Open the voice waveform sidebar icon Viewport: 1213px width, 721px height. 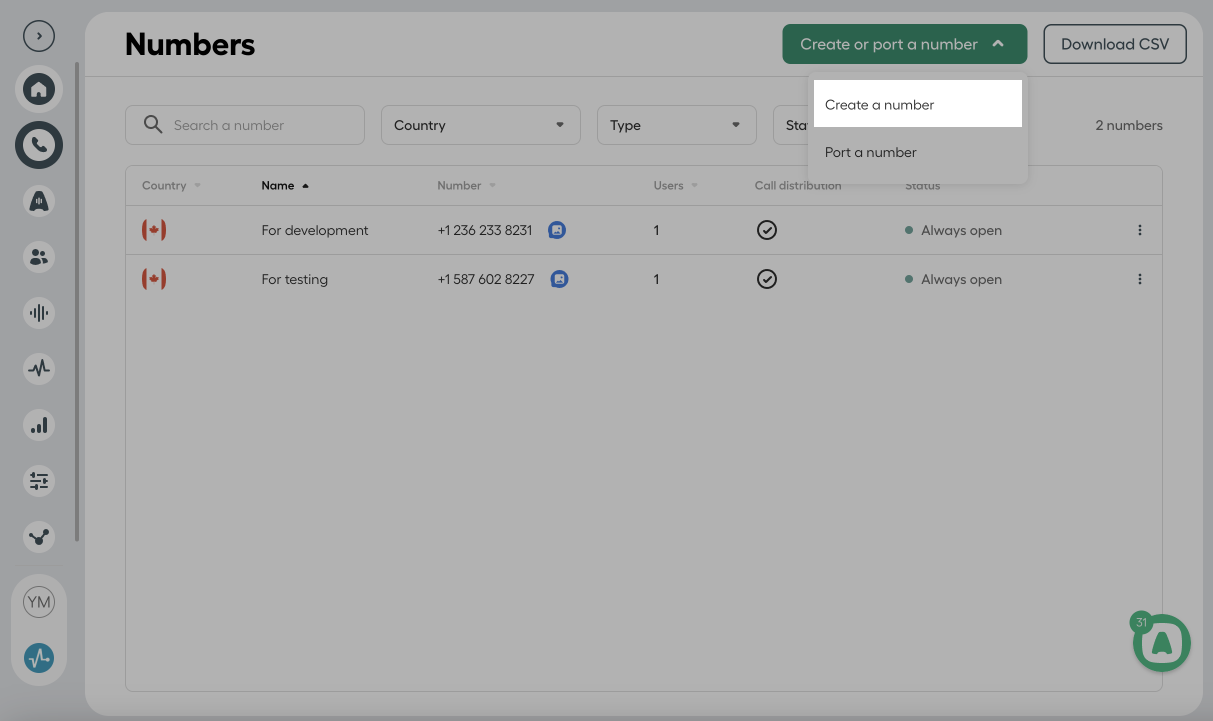pos(39,313)
